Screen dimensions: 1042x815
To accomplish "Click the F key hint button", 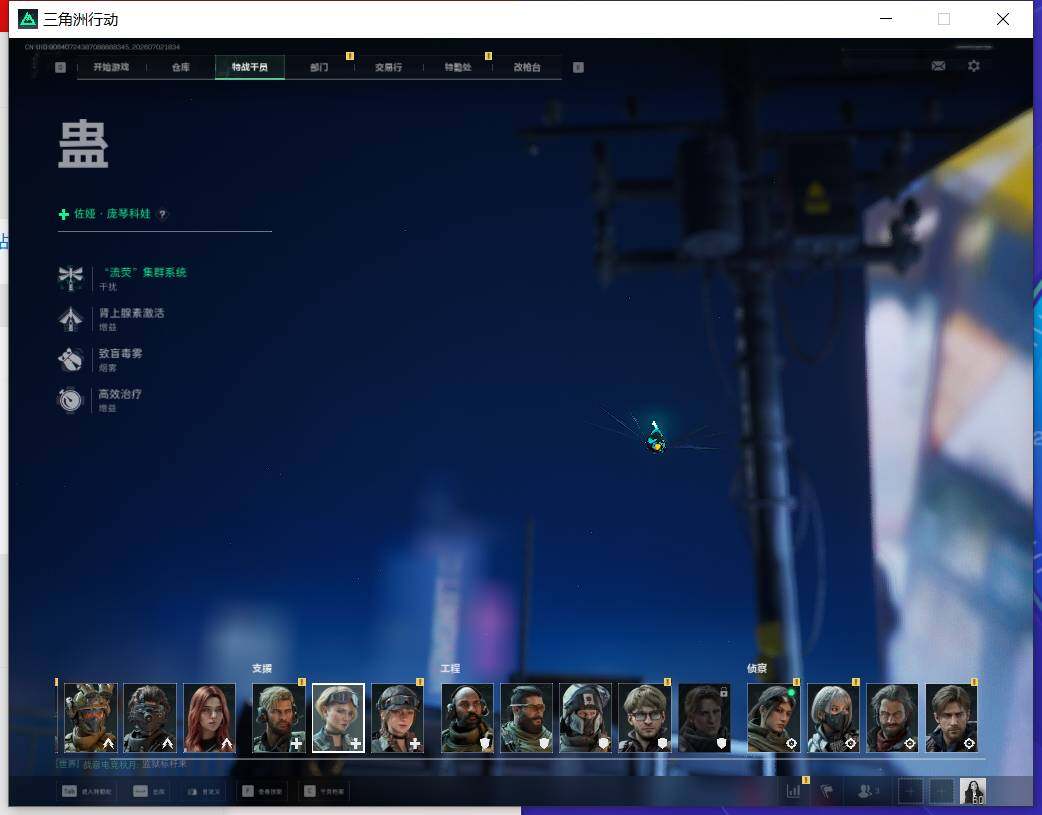I will pyautogui.click(x=248, y=791).
